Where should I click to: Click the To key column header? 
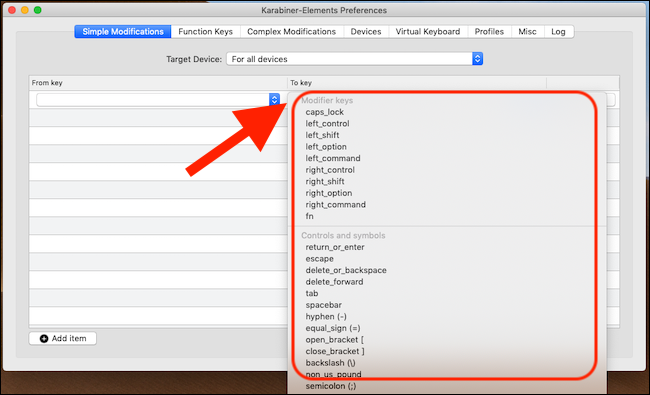tap(417, 83)
